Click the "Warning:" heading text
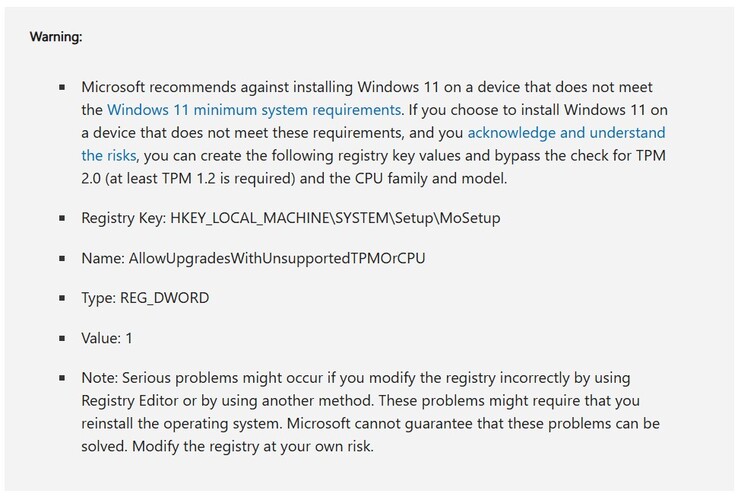This screenshot has width=738, height=497. [55, 37]
